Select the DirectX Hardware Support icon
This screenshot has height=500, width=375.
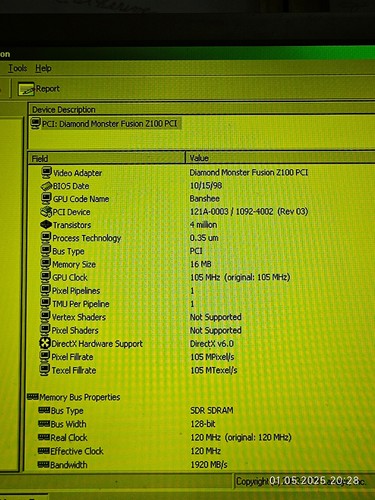click(45, 343)
